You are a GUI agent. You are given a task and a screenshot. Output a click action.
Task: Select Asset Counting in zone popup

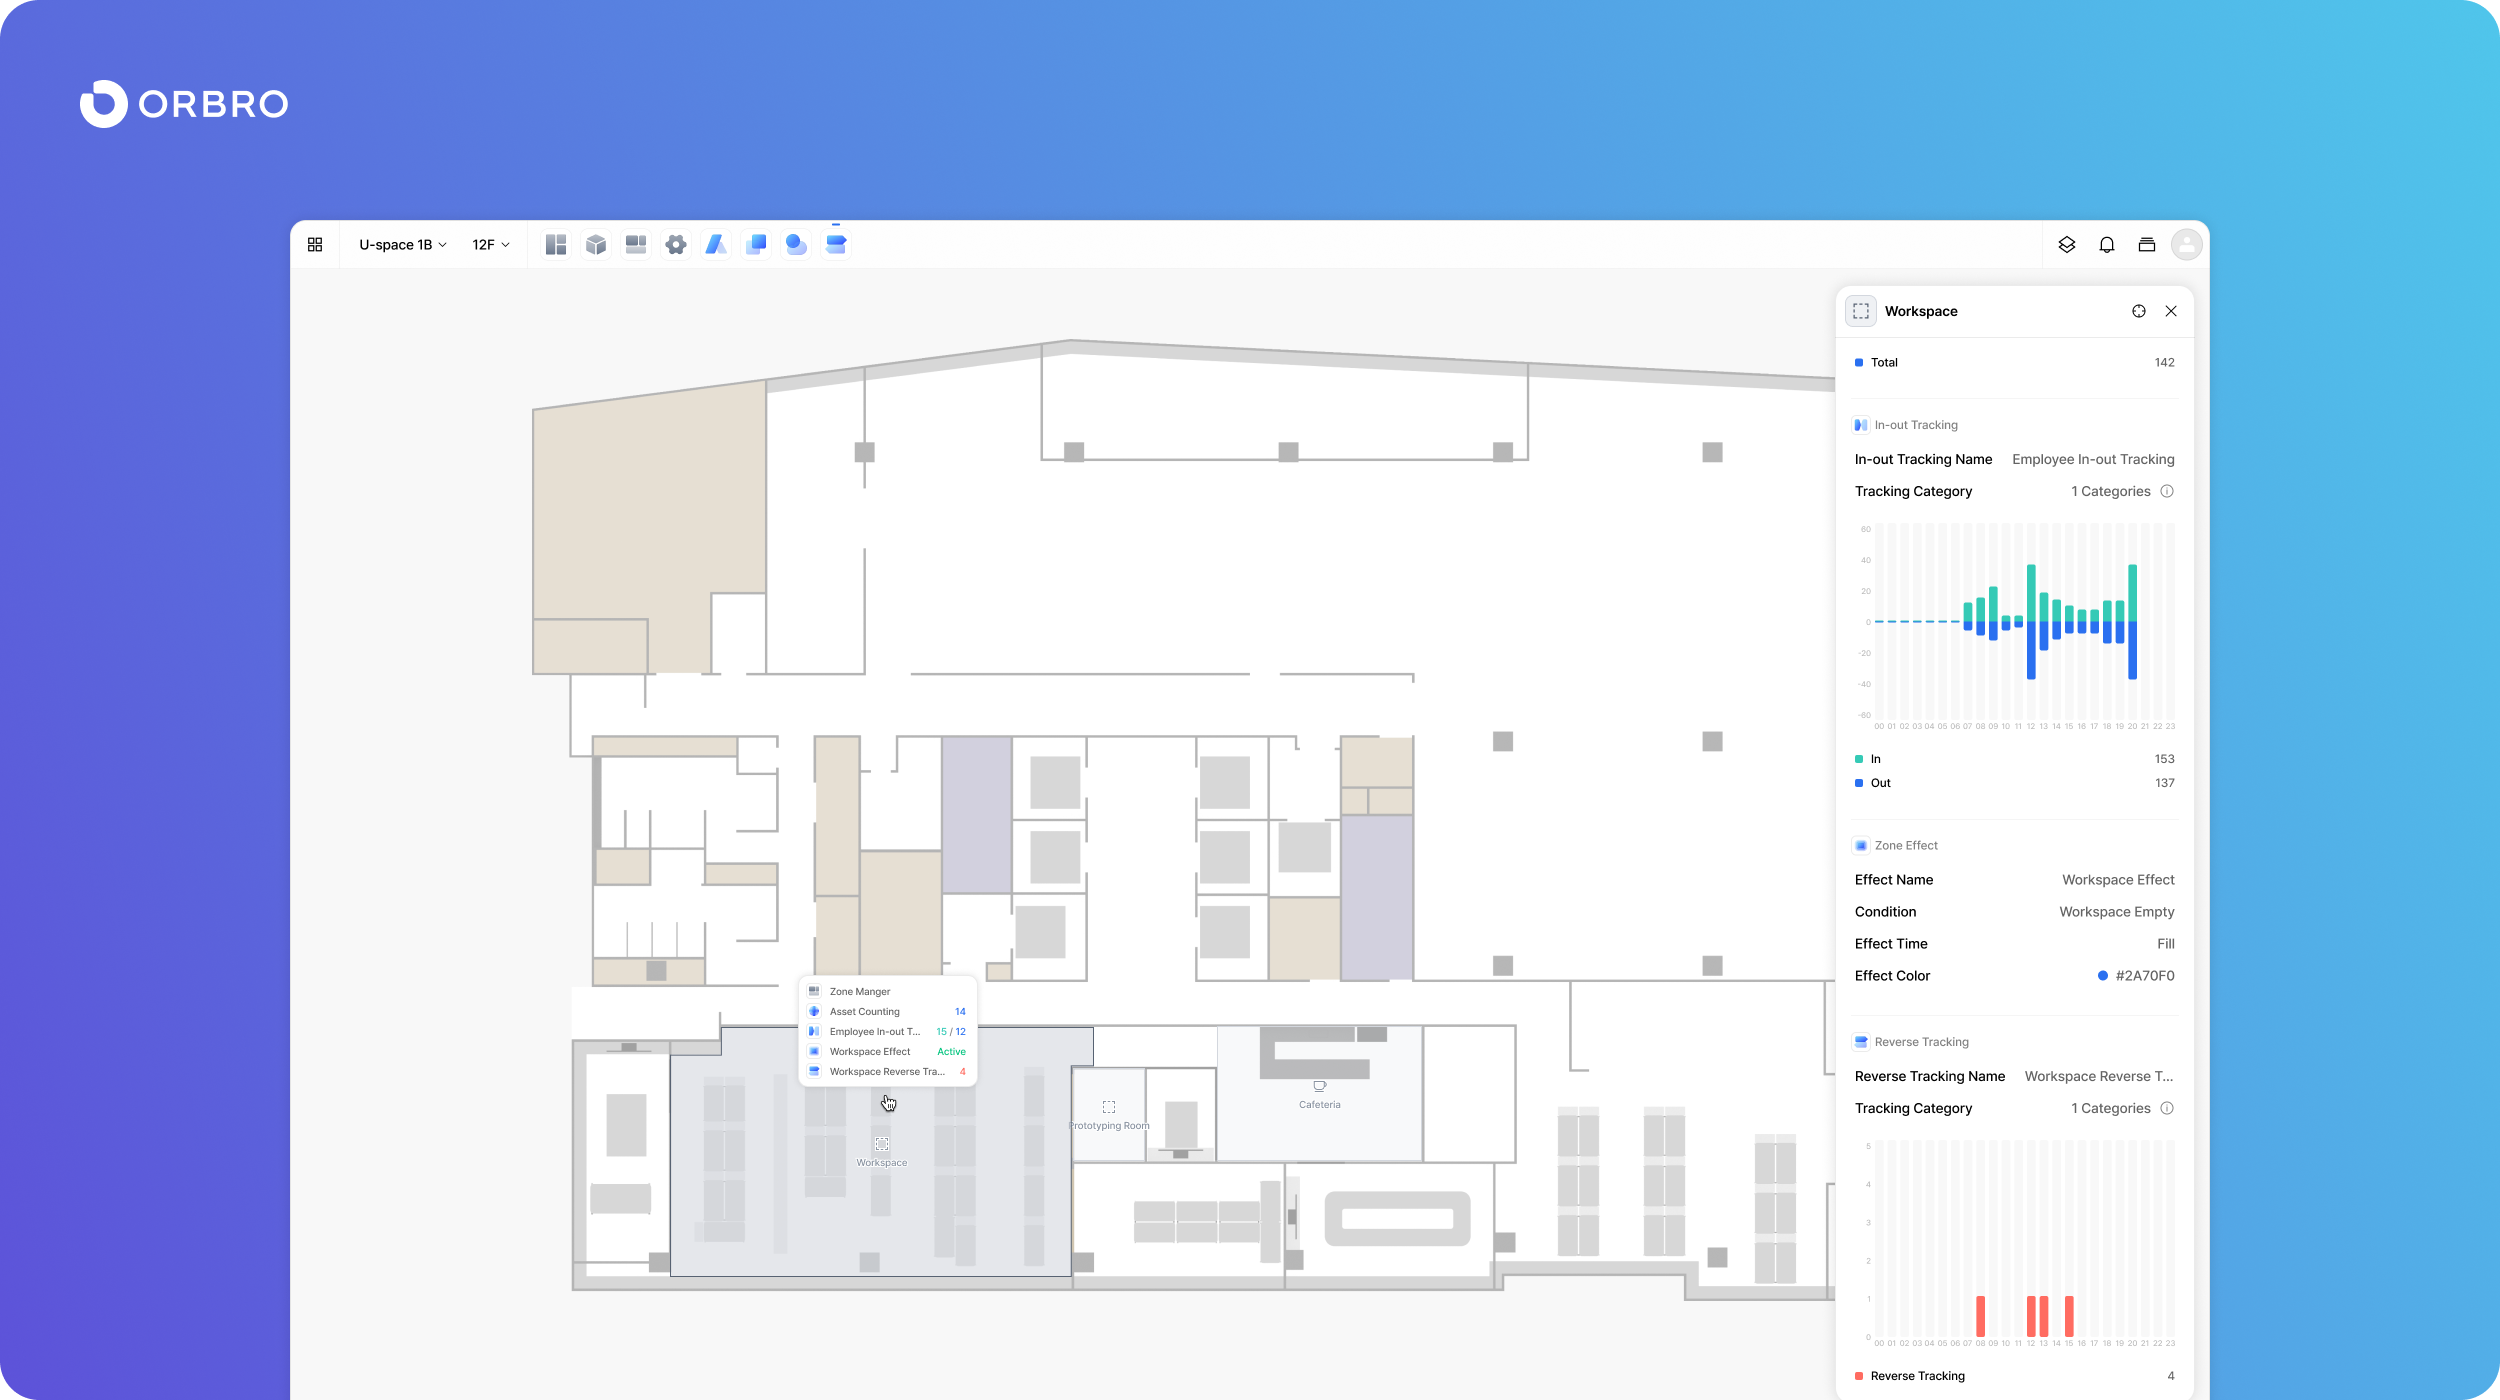[865, 1011]
